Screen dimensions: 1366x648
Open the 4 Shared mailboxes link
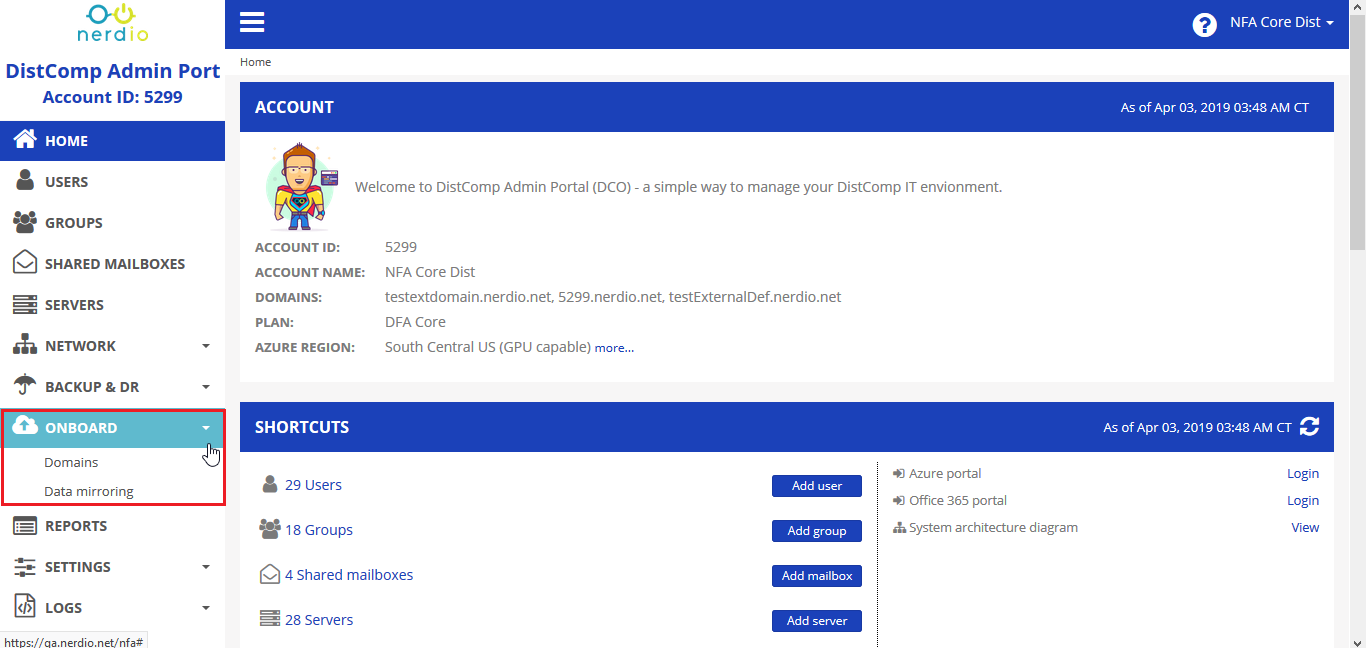[x=349, y=575]
